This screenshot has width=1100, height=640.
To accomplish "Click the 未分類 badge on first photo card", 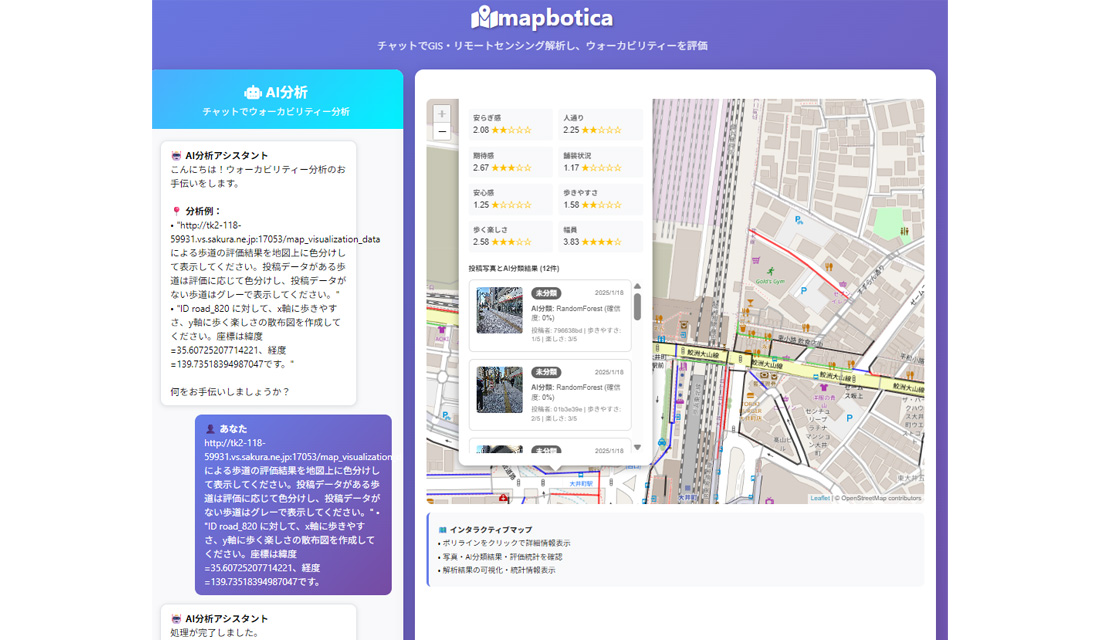I will pos(545,293).
